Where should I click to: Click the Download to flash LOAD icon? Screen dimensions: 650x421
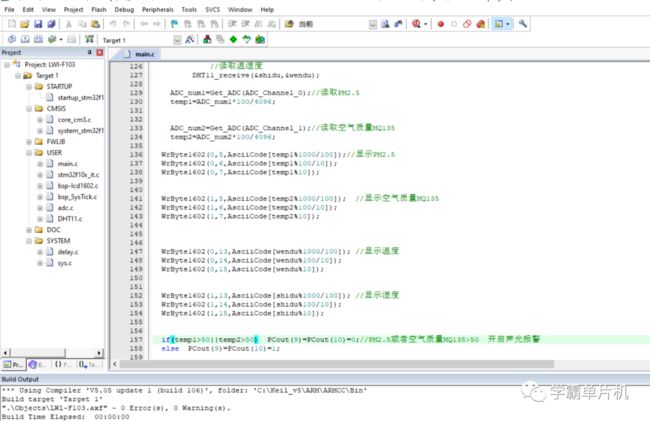(x=89, y=39)
